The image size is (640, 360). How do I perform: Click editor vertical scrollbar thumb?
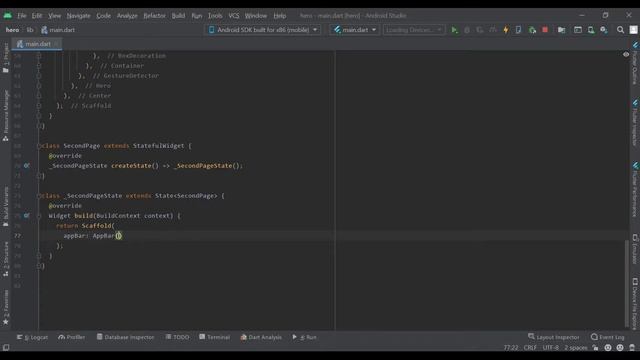point(627,283)
